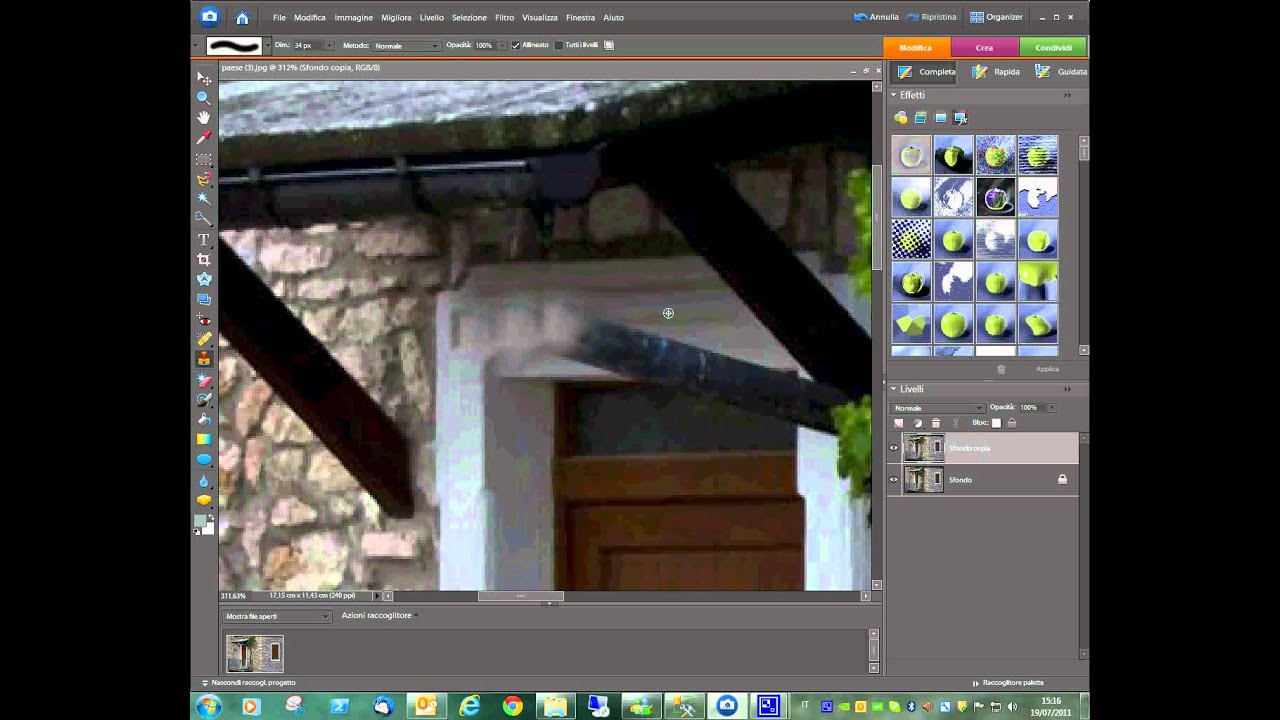Switch to the Rapida edit tab
This screenshot has height=720, width=1280.
pyautogui.click(x=996, y=72)
